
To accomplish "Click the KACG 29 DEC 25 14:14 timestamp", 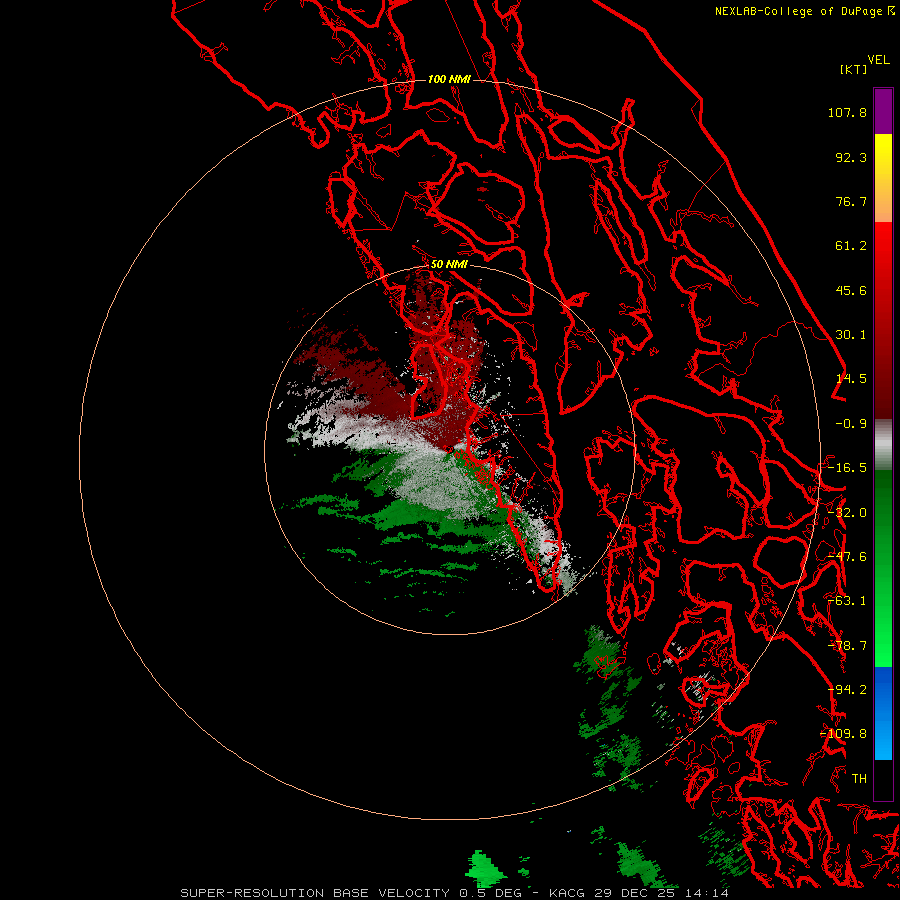I will [639, 893].
